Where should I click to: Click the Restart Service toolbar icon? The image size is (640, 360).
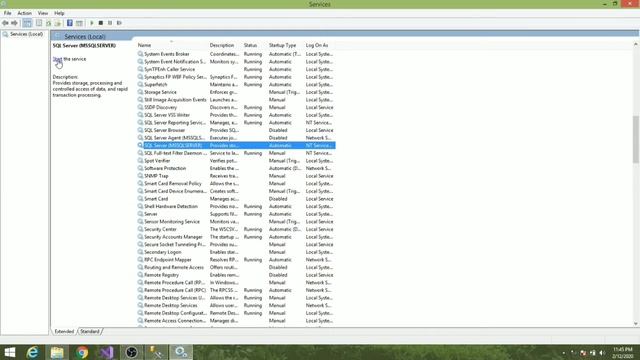[119, 23]
